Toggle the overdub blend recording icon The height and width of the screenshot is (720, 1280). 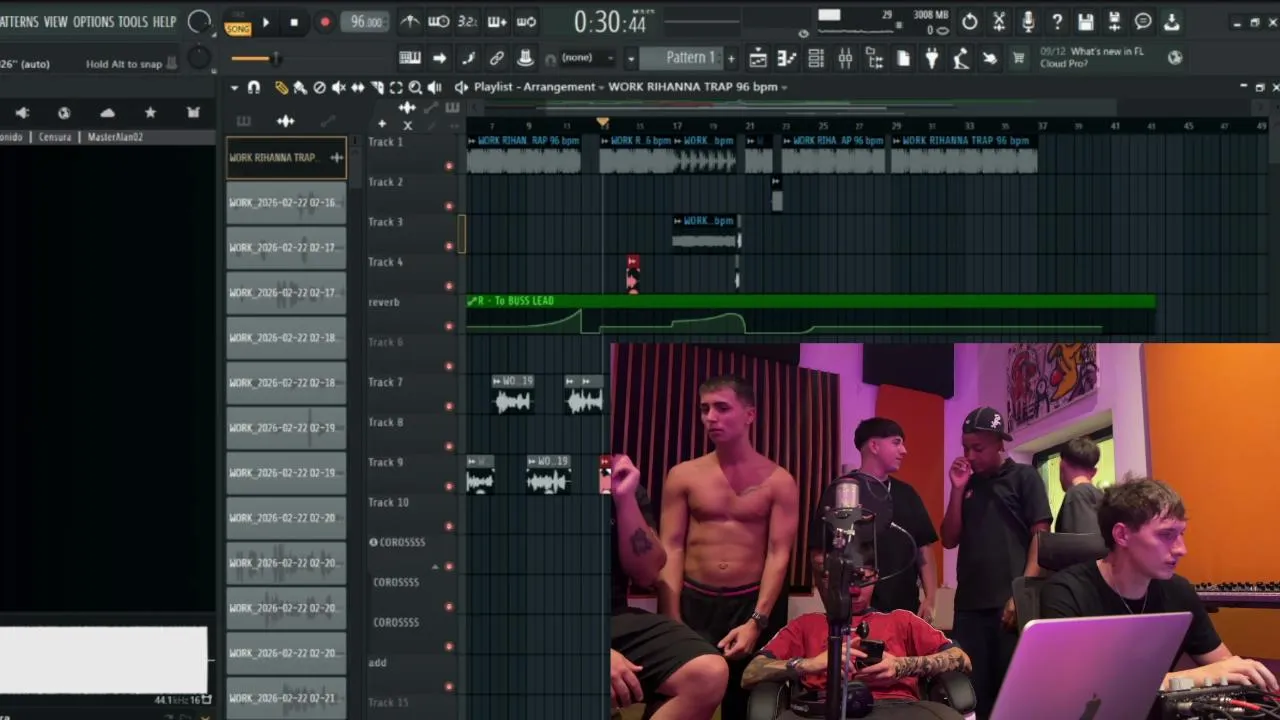[x=496, y=22]
